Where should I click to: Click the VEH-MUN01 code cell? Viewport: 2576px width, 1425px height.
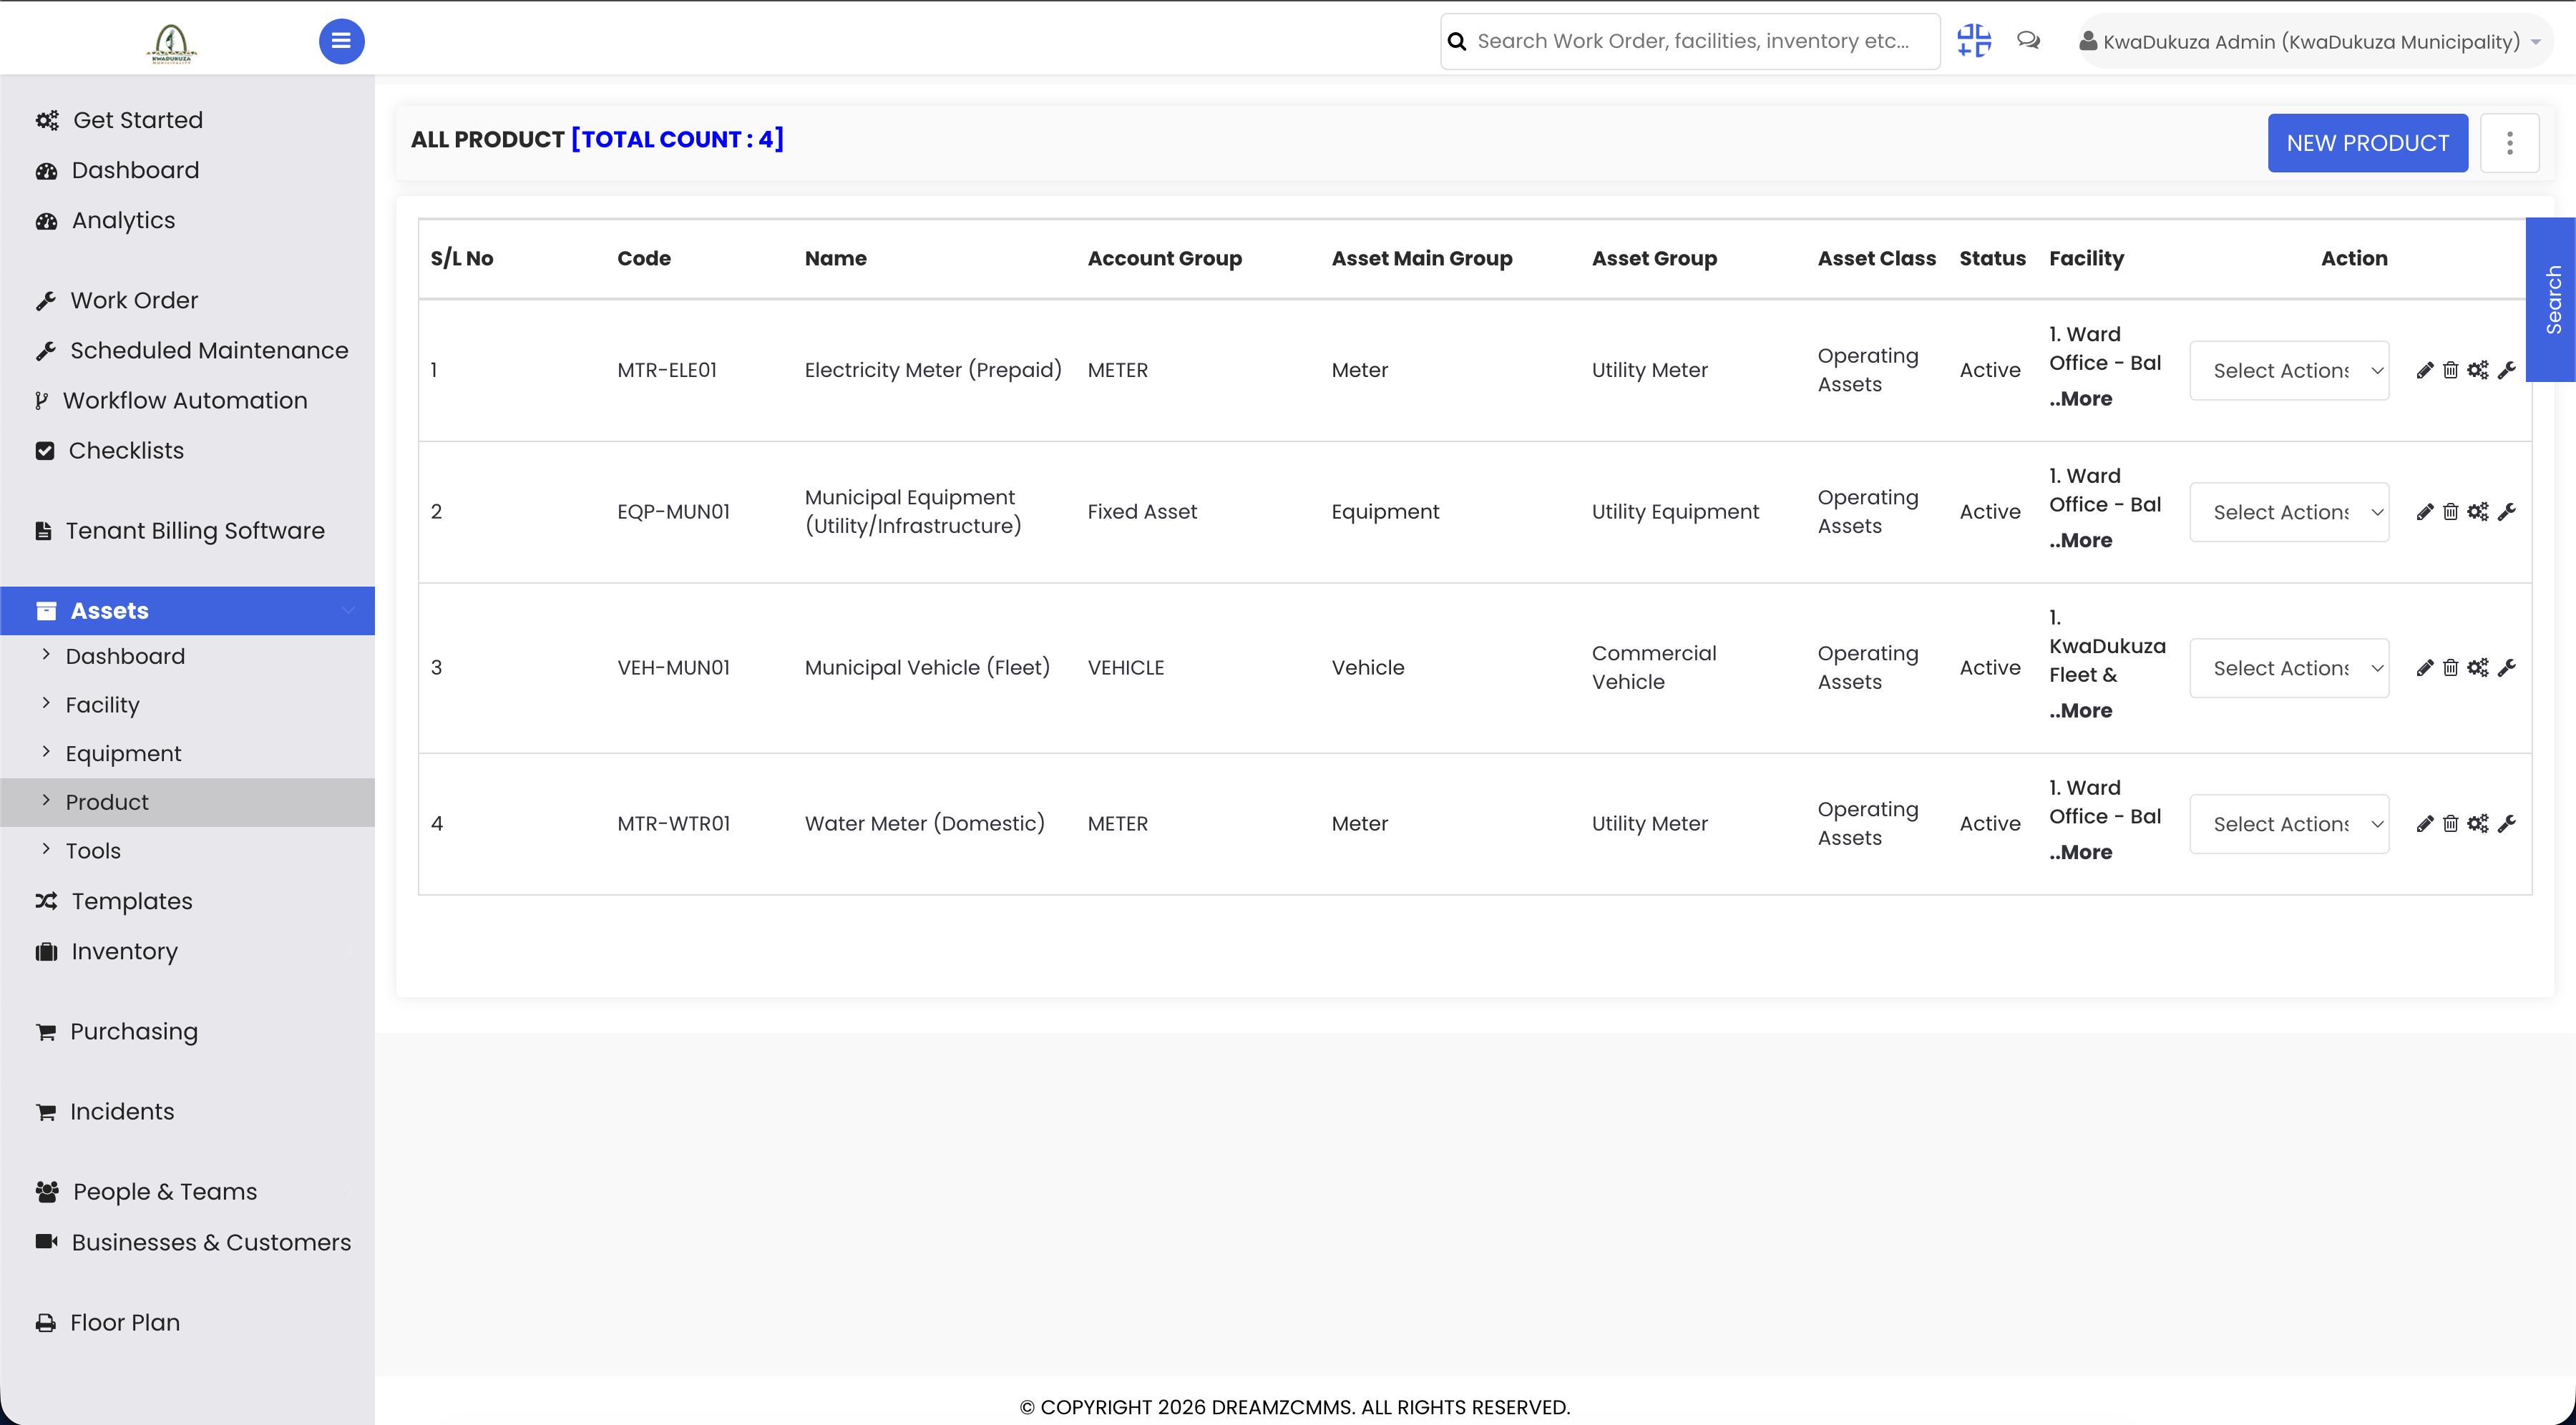pos(674,668)
